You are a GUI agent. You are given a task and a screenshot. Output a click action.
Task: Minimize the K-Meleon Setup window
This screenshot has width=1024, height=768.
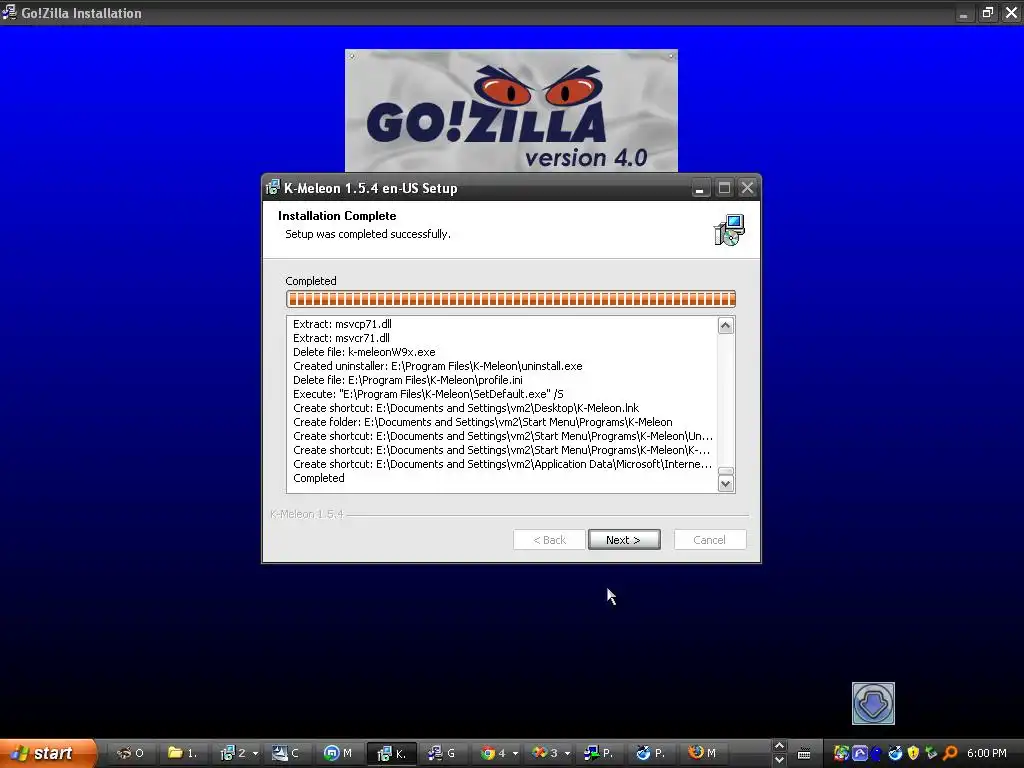pyautogui.click(x=700, y=188)
